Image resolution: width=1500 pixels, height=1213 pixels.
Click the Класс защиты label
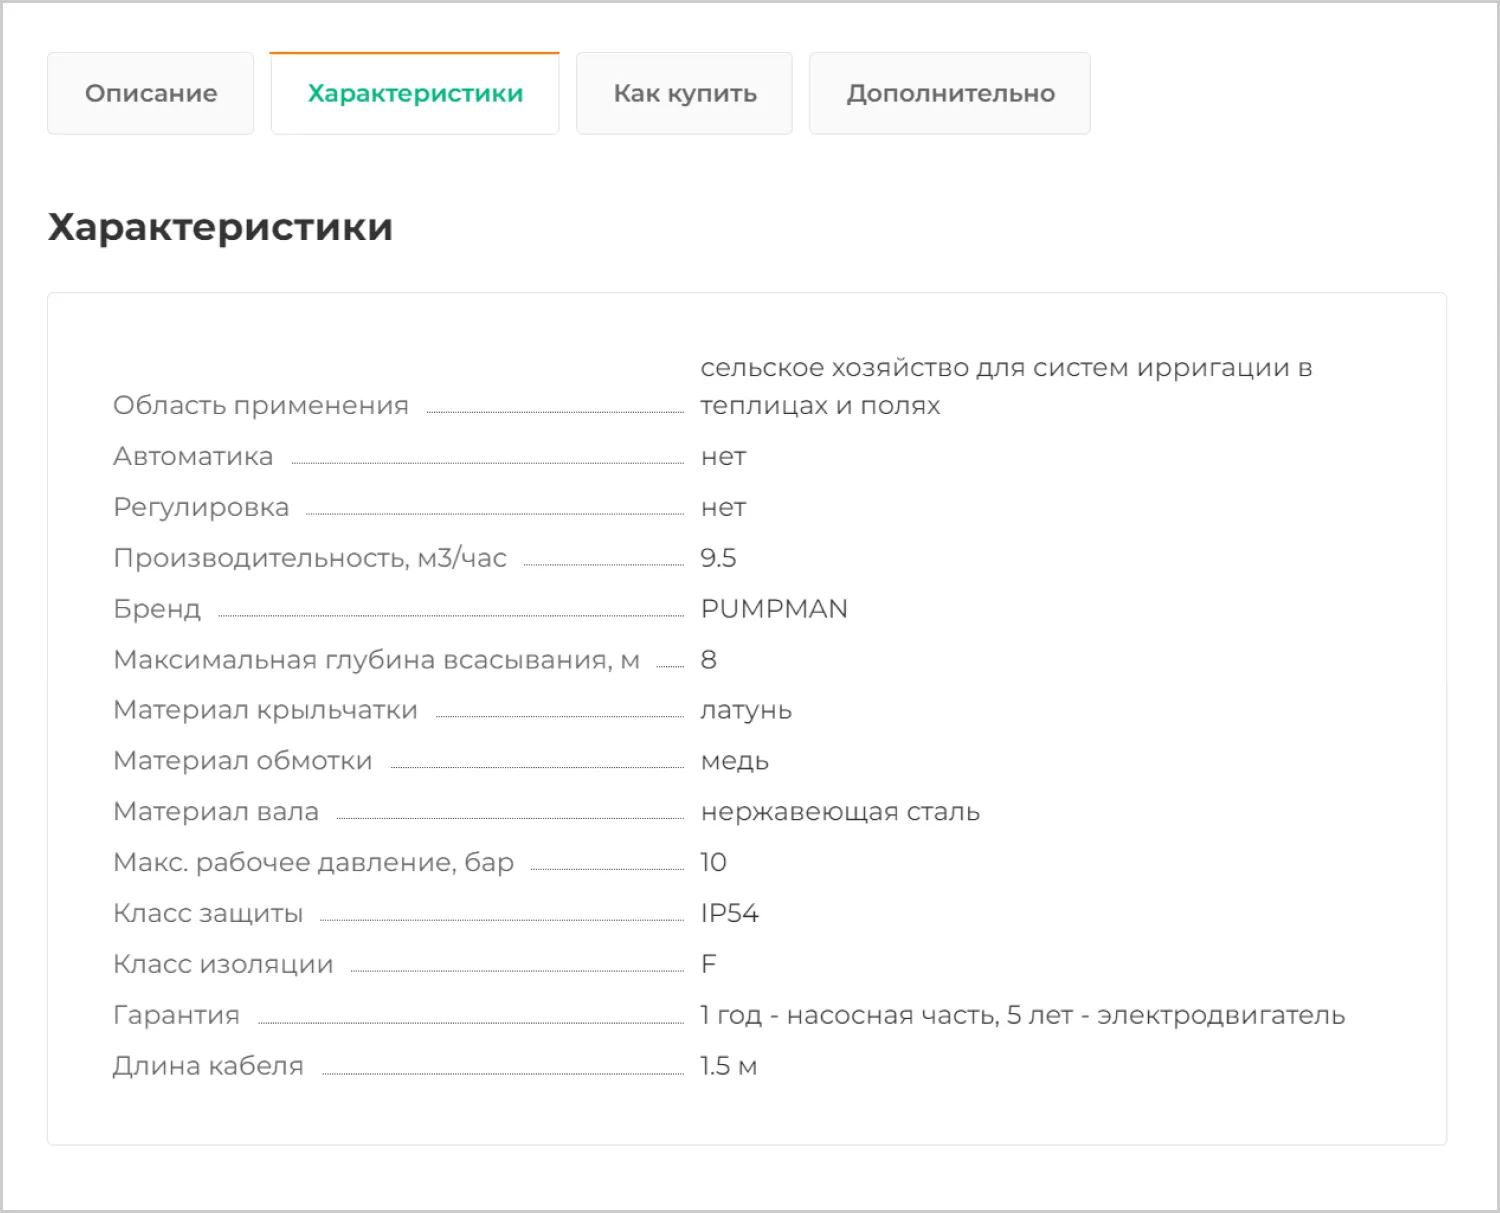point(208,914)
